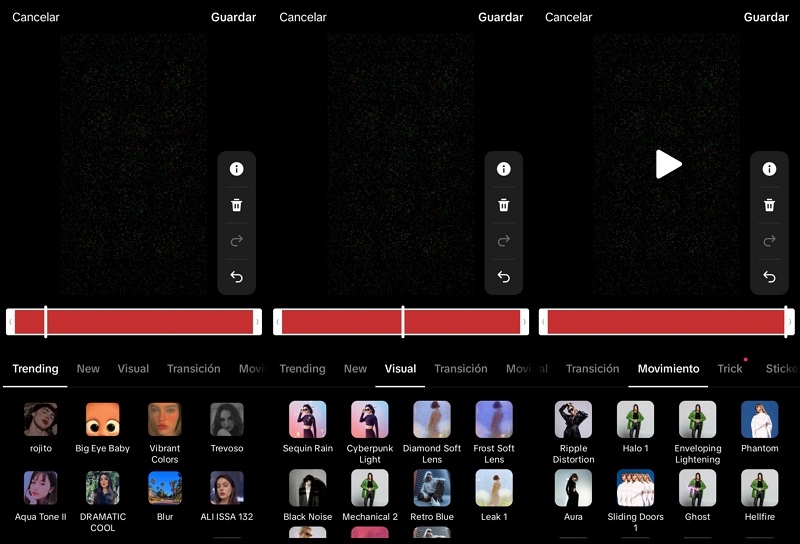Apply the Cyberpunk Light effect
Screen dimensions: 800x544
[x=370, y=420]
